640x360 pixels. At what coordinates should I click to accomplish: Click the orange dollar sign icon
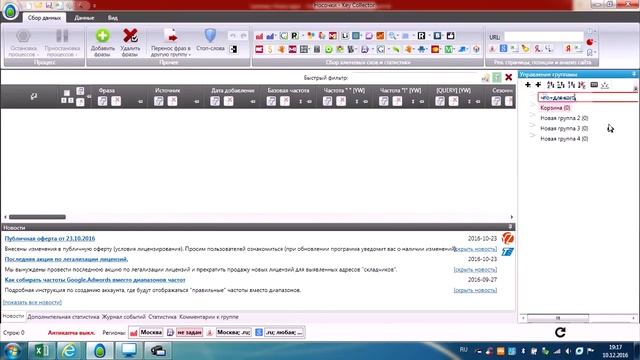click(x=270, y=49)
